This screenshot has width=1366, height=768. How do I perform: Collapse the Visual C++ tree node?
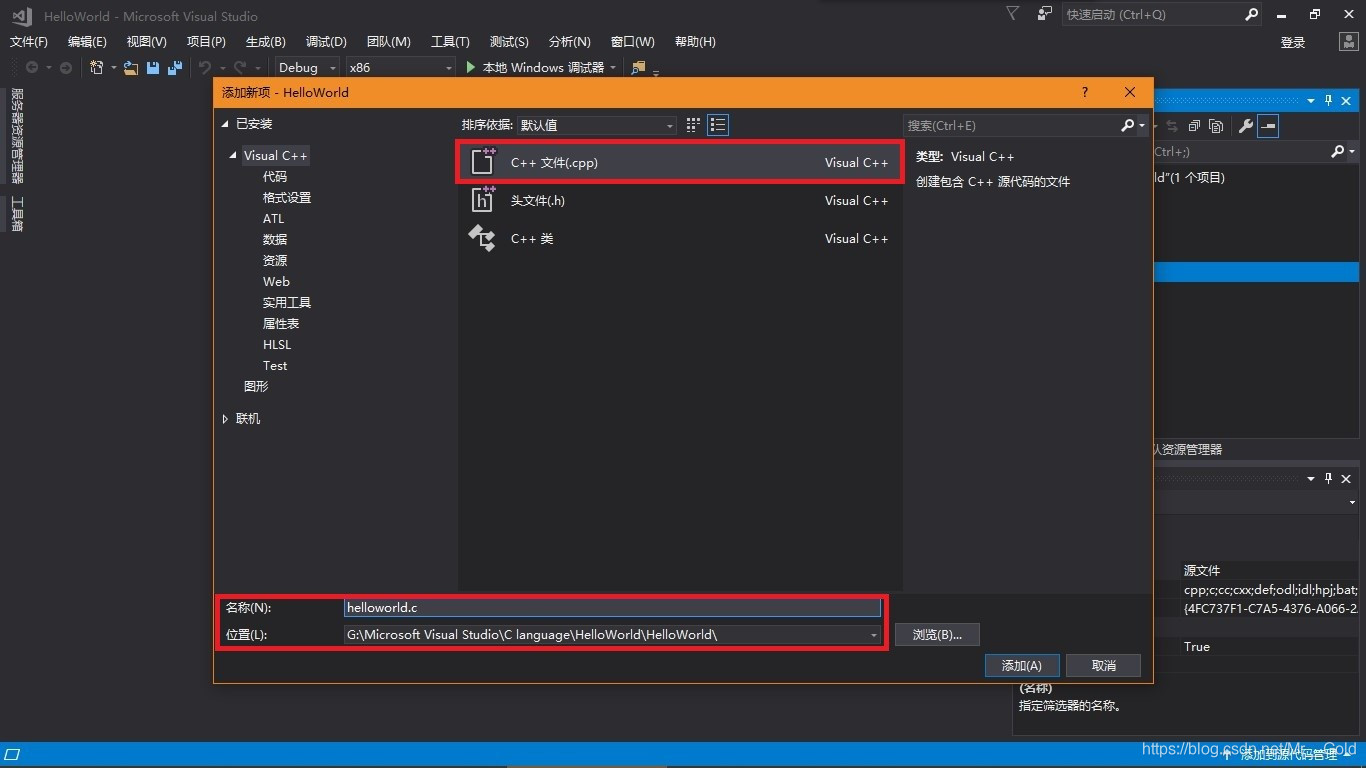pos(233,155)
